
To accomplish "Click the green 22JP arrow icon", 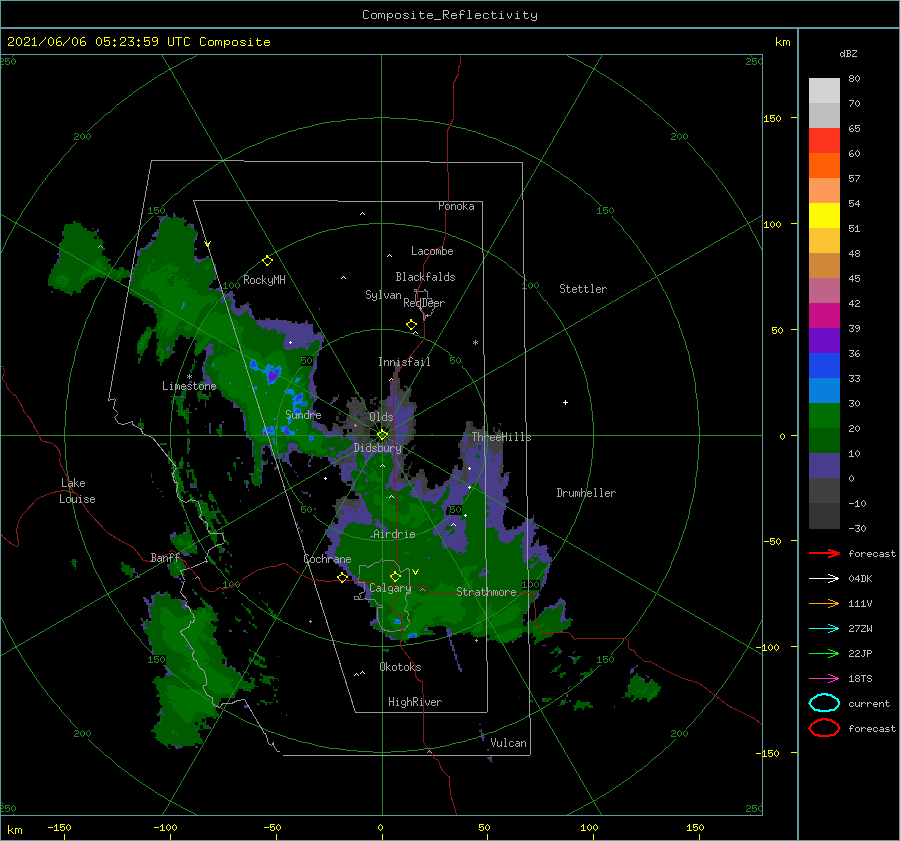I will pos(824,653).
